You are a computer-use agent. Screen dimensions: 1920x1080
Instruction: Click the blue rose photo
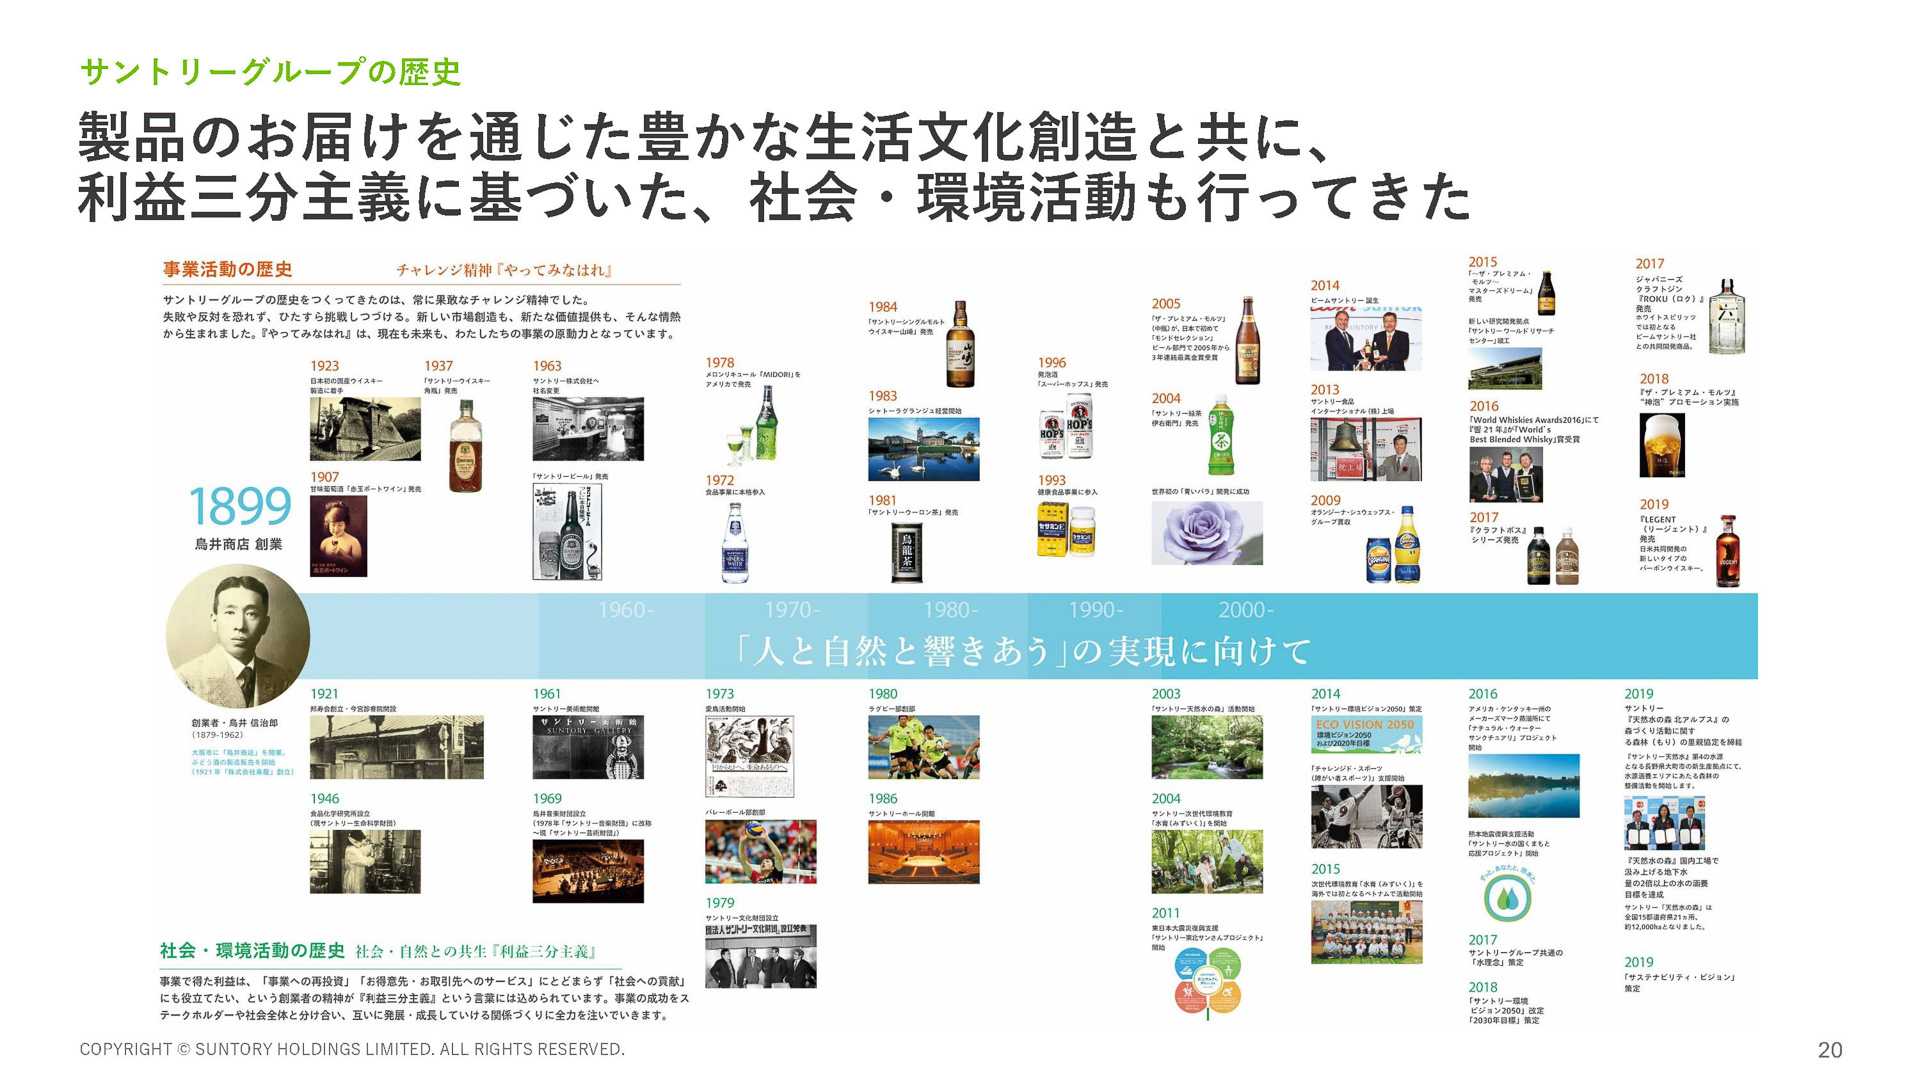pos(1207,533)
